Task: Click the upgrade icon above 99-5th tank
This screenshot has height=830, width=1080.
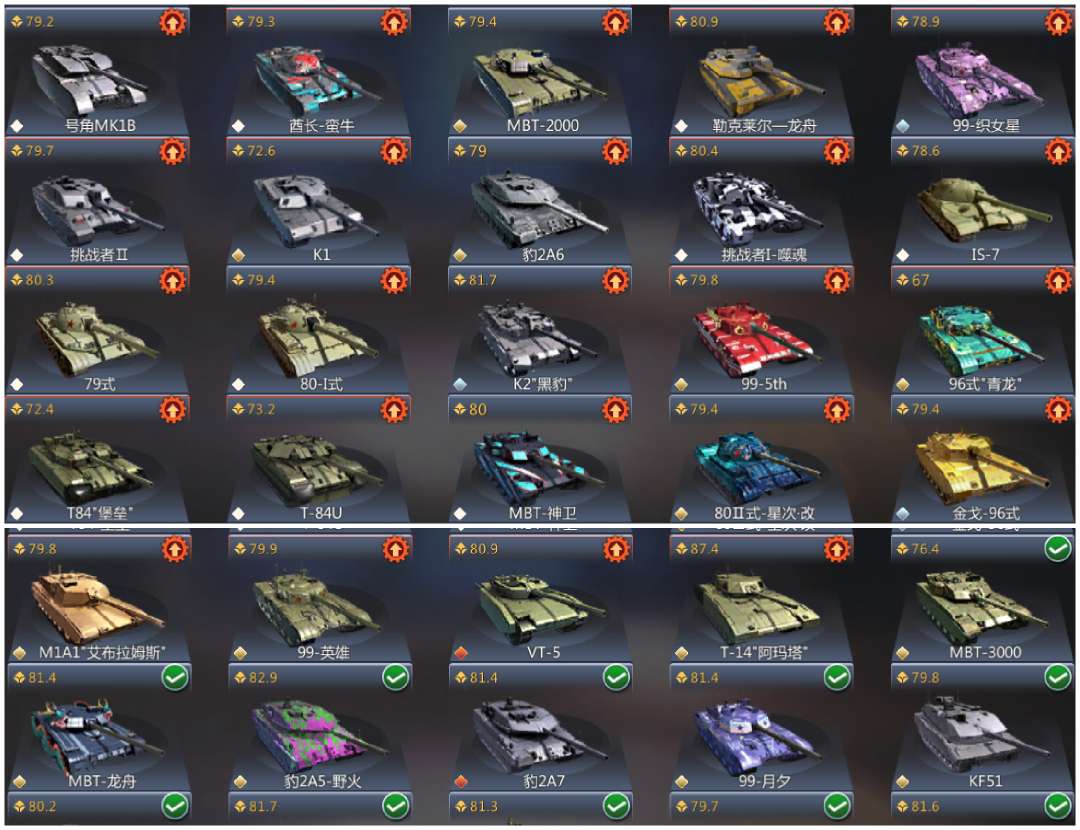Action: (x=837, y=280)
